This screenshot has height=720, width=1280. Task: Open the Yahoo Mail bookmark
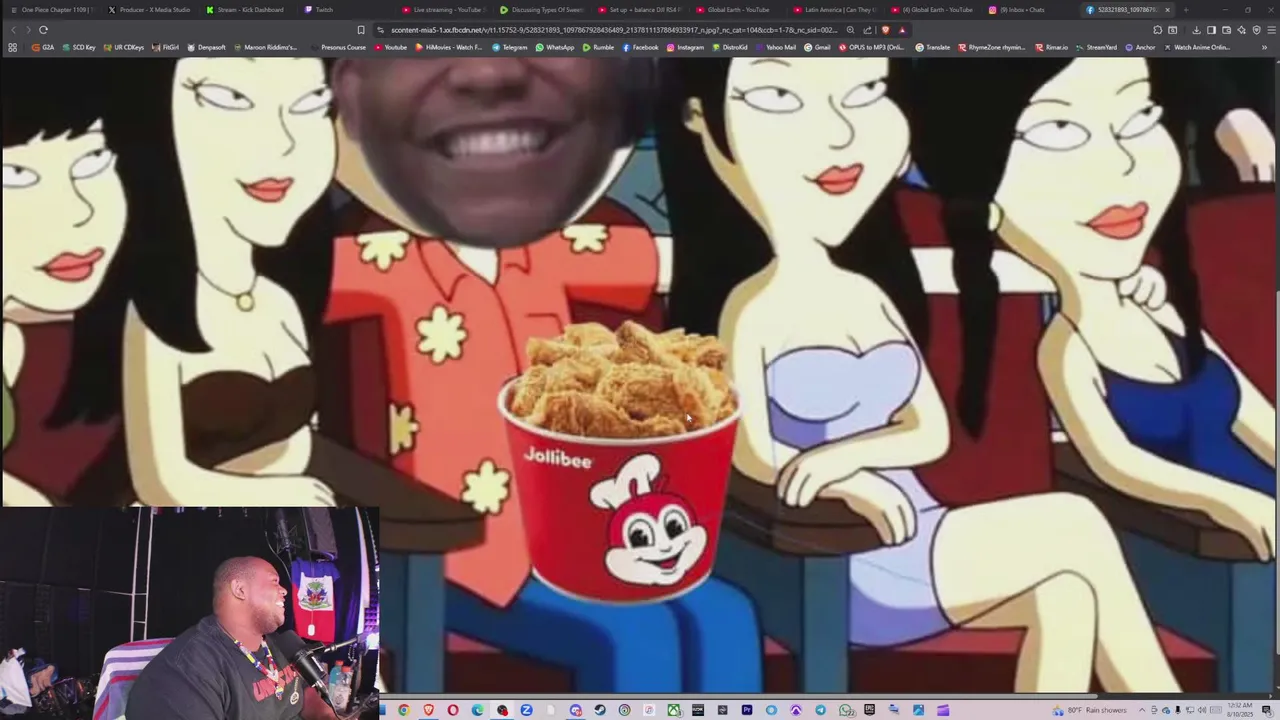tap(776, 47)
